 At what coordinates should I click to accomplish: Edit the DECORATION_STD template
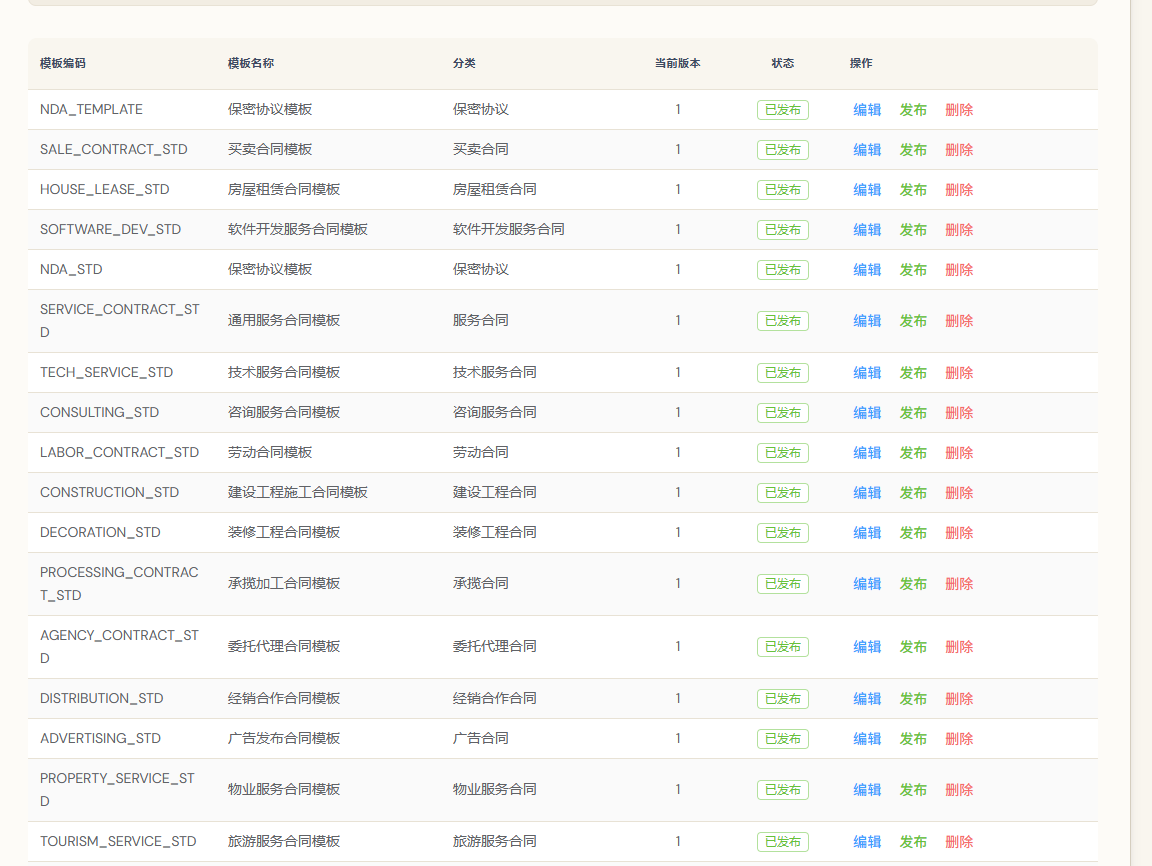pyautogui.click(x=867, y=533)
